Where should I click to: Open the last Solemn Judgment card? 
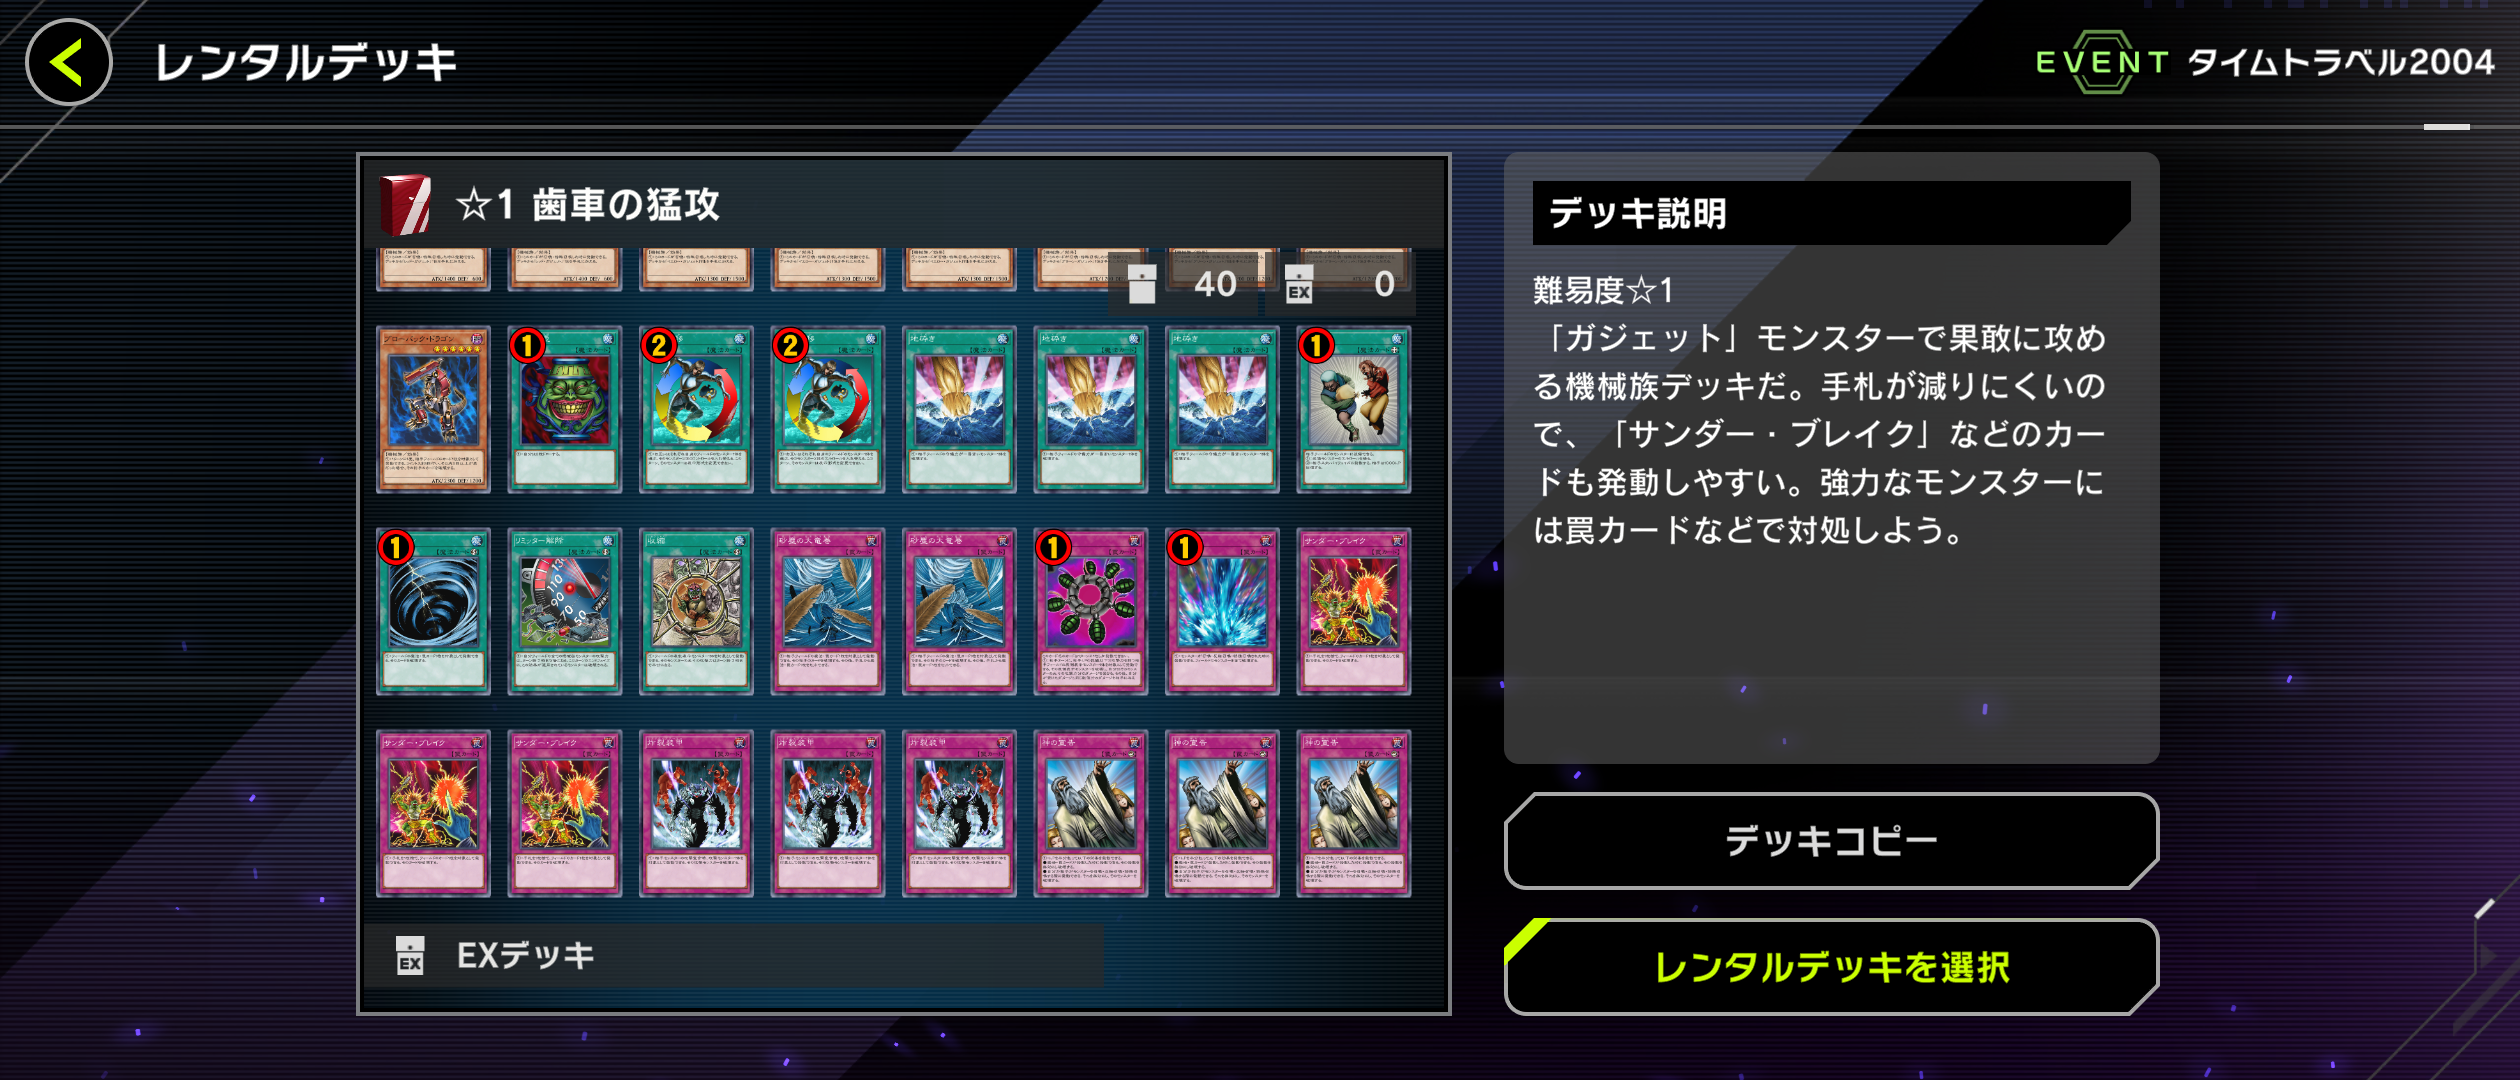[1354, 814]
